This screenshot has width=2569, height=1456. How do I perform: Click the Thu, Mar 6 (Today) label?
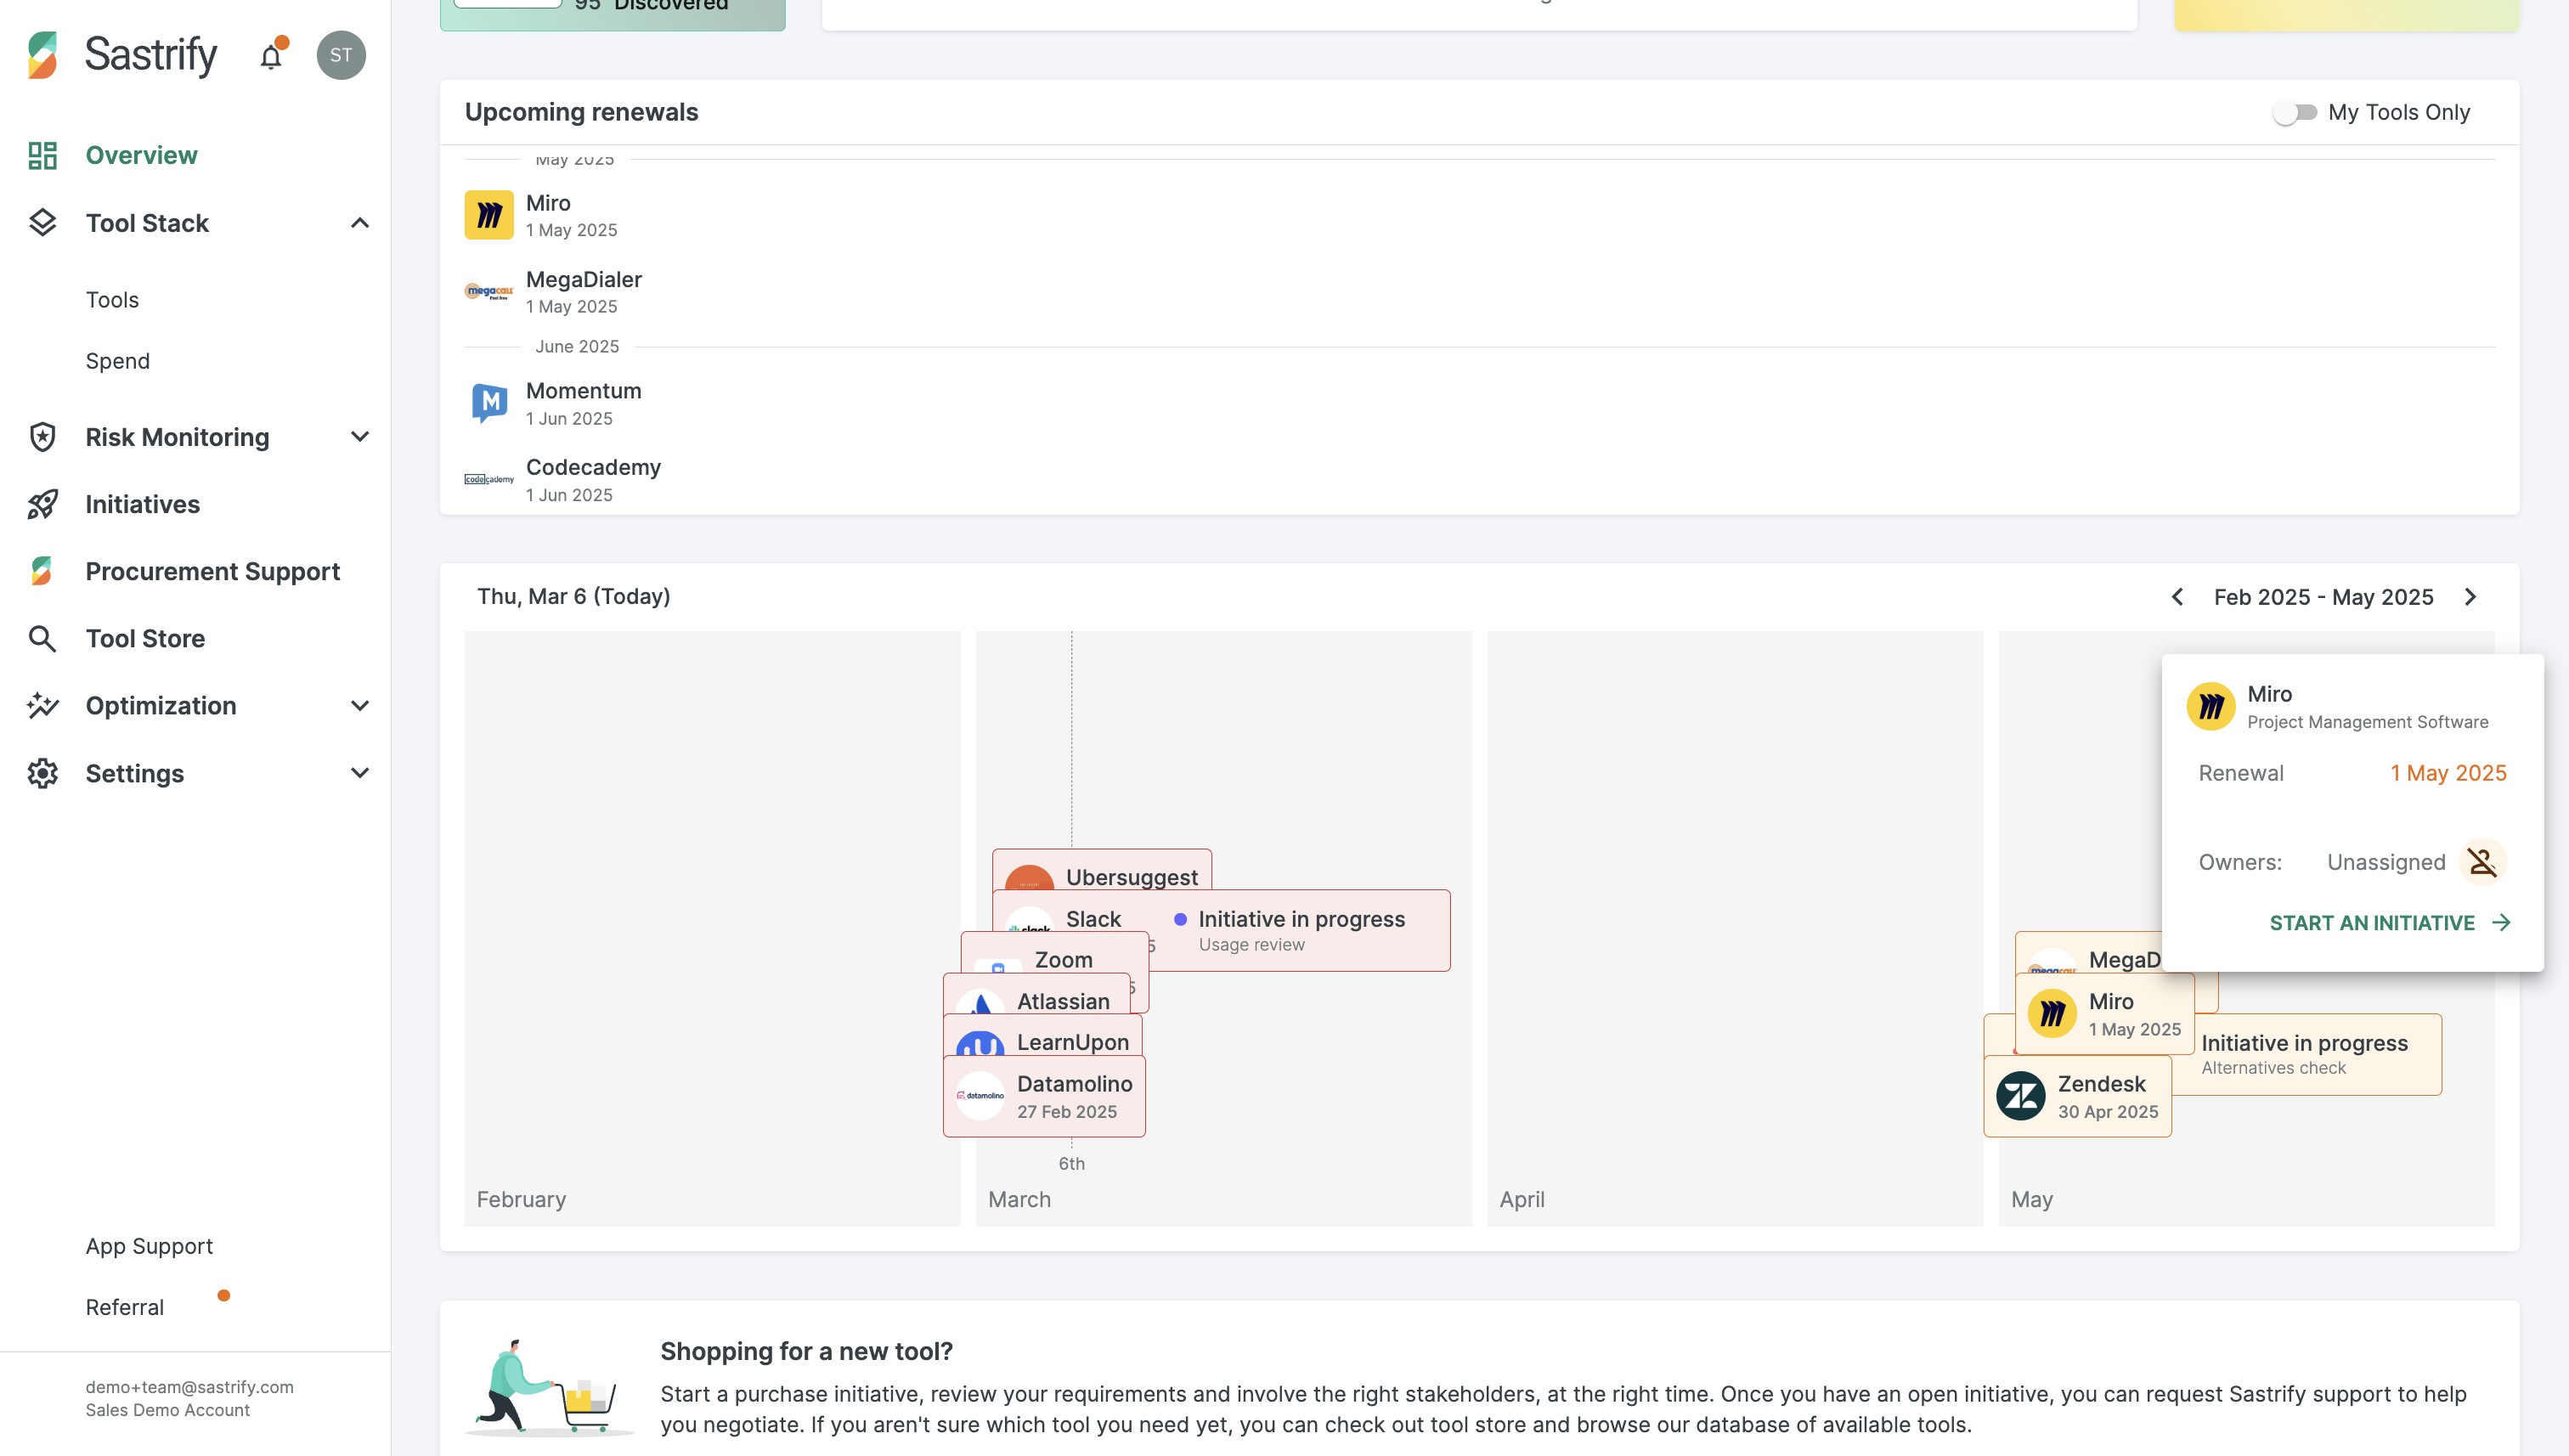click(573, 596)
